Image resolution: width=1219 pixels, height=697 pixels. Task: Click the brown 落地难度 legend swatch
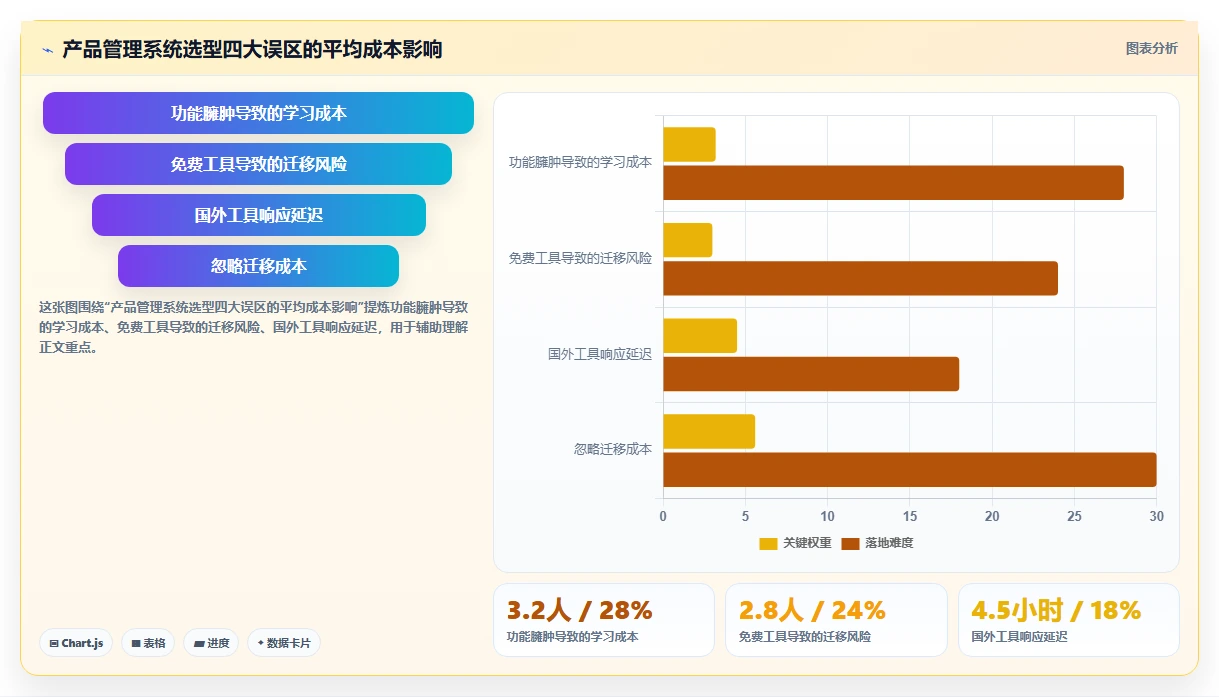pos(850,543)
